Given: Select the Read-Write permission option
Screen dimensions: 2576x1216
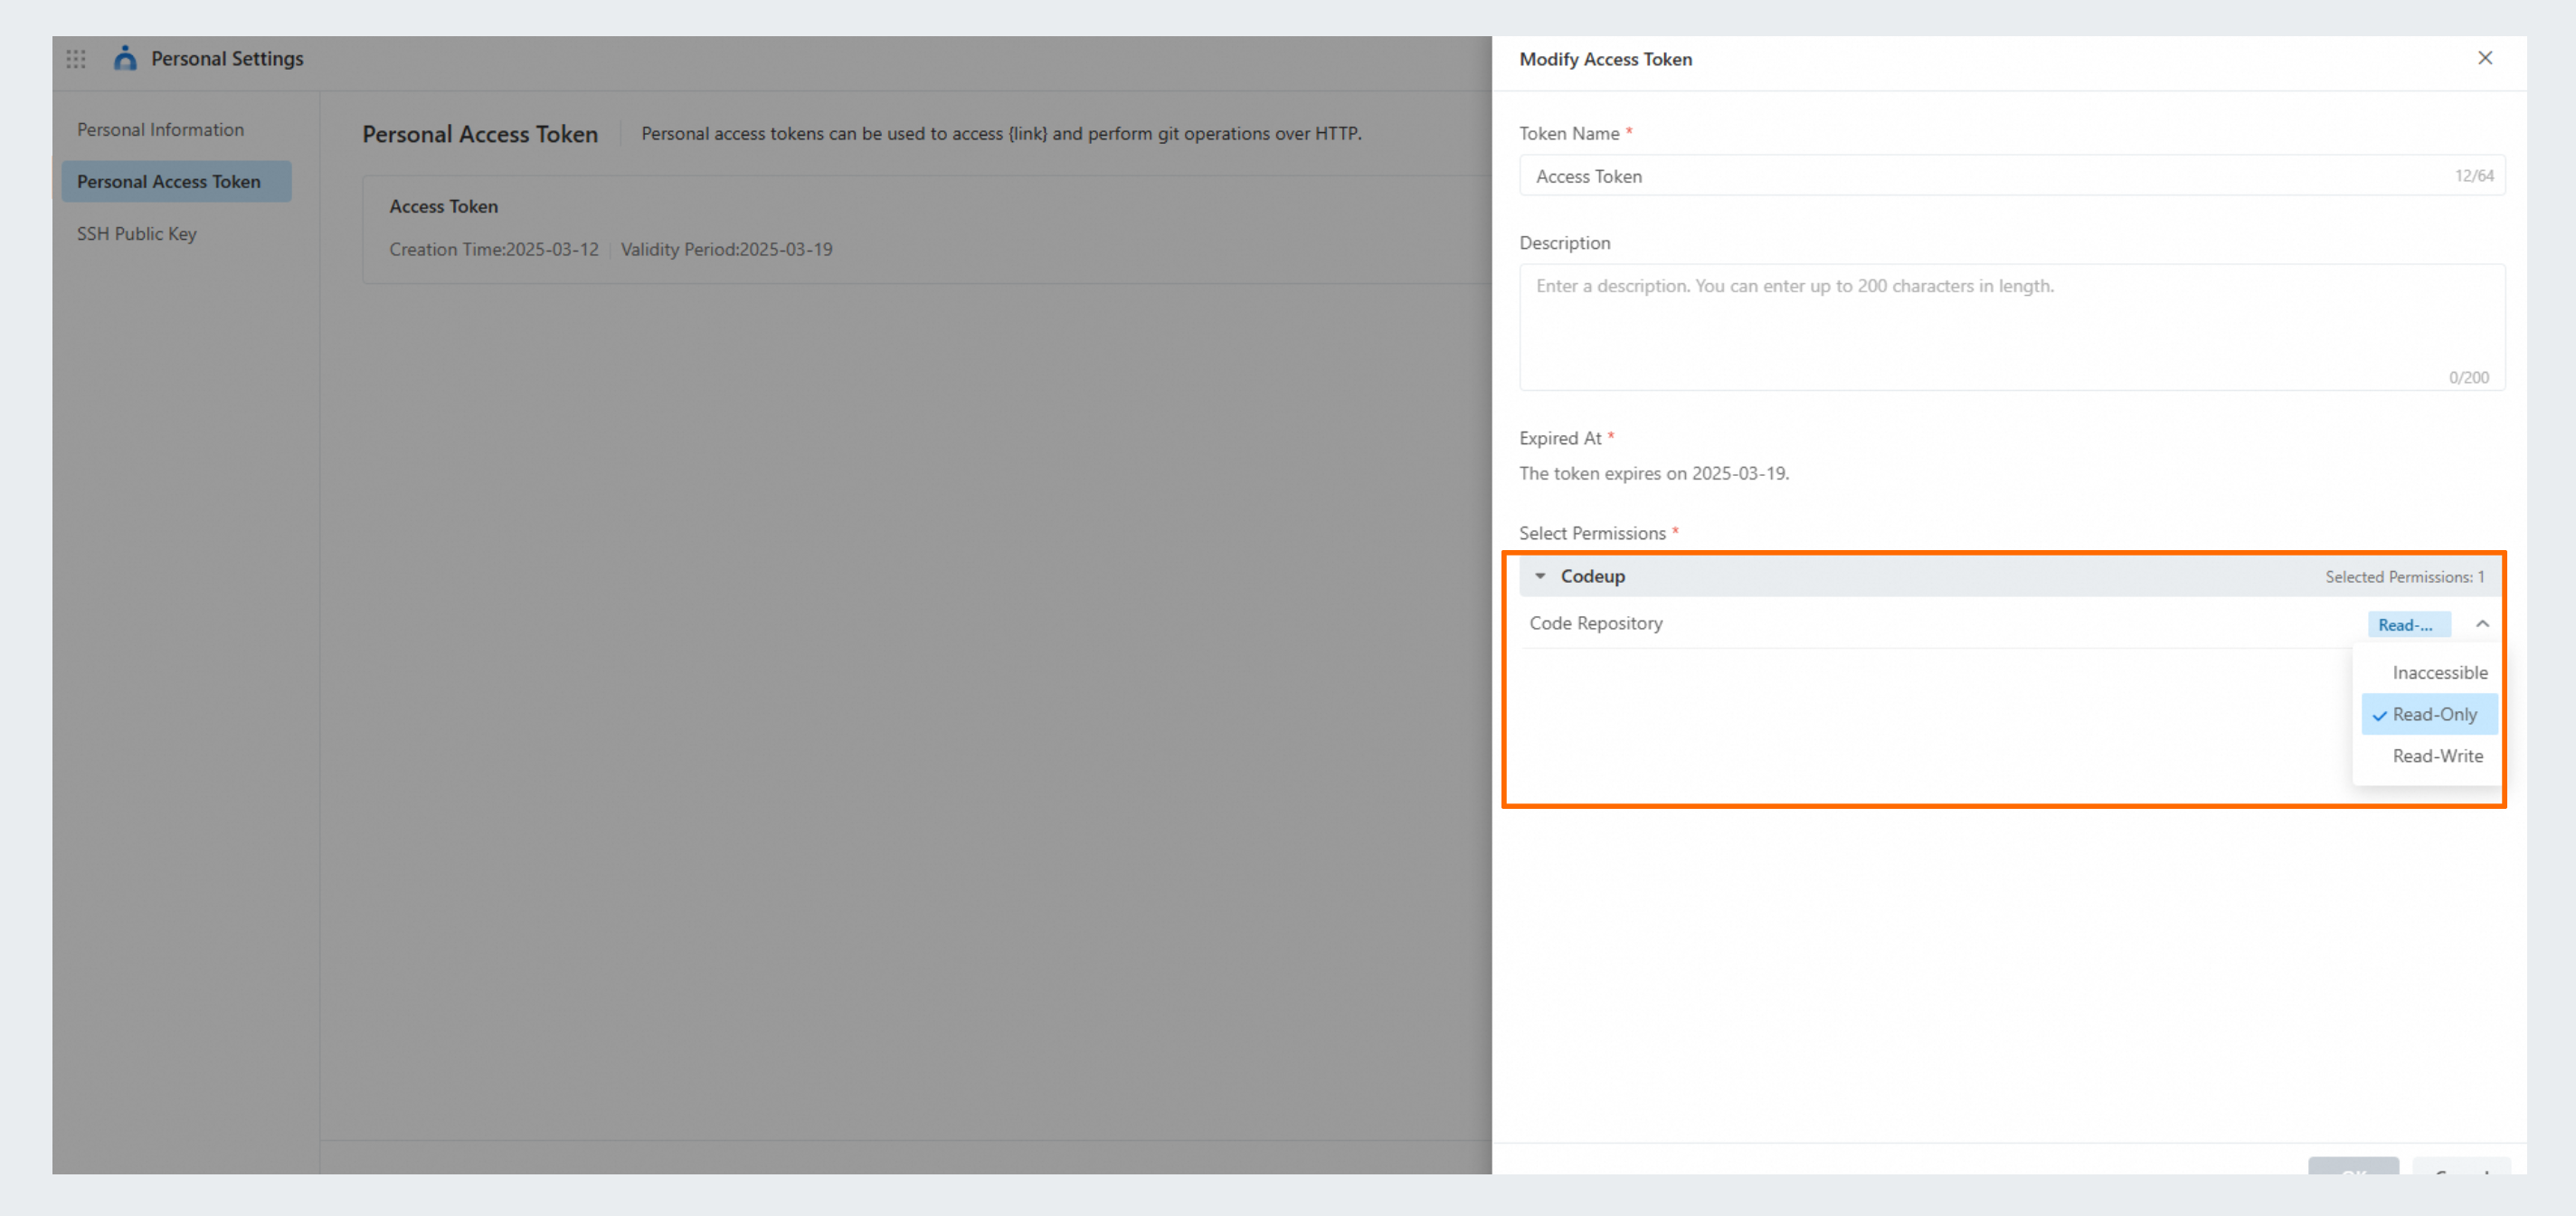Looking at the screenshot, I should (2439, 756).
